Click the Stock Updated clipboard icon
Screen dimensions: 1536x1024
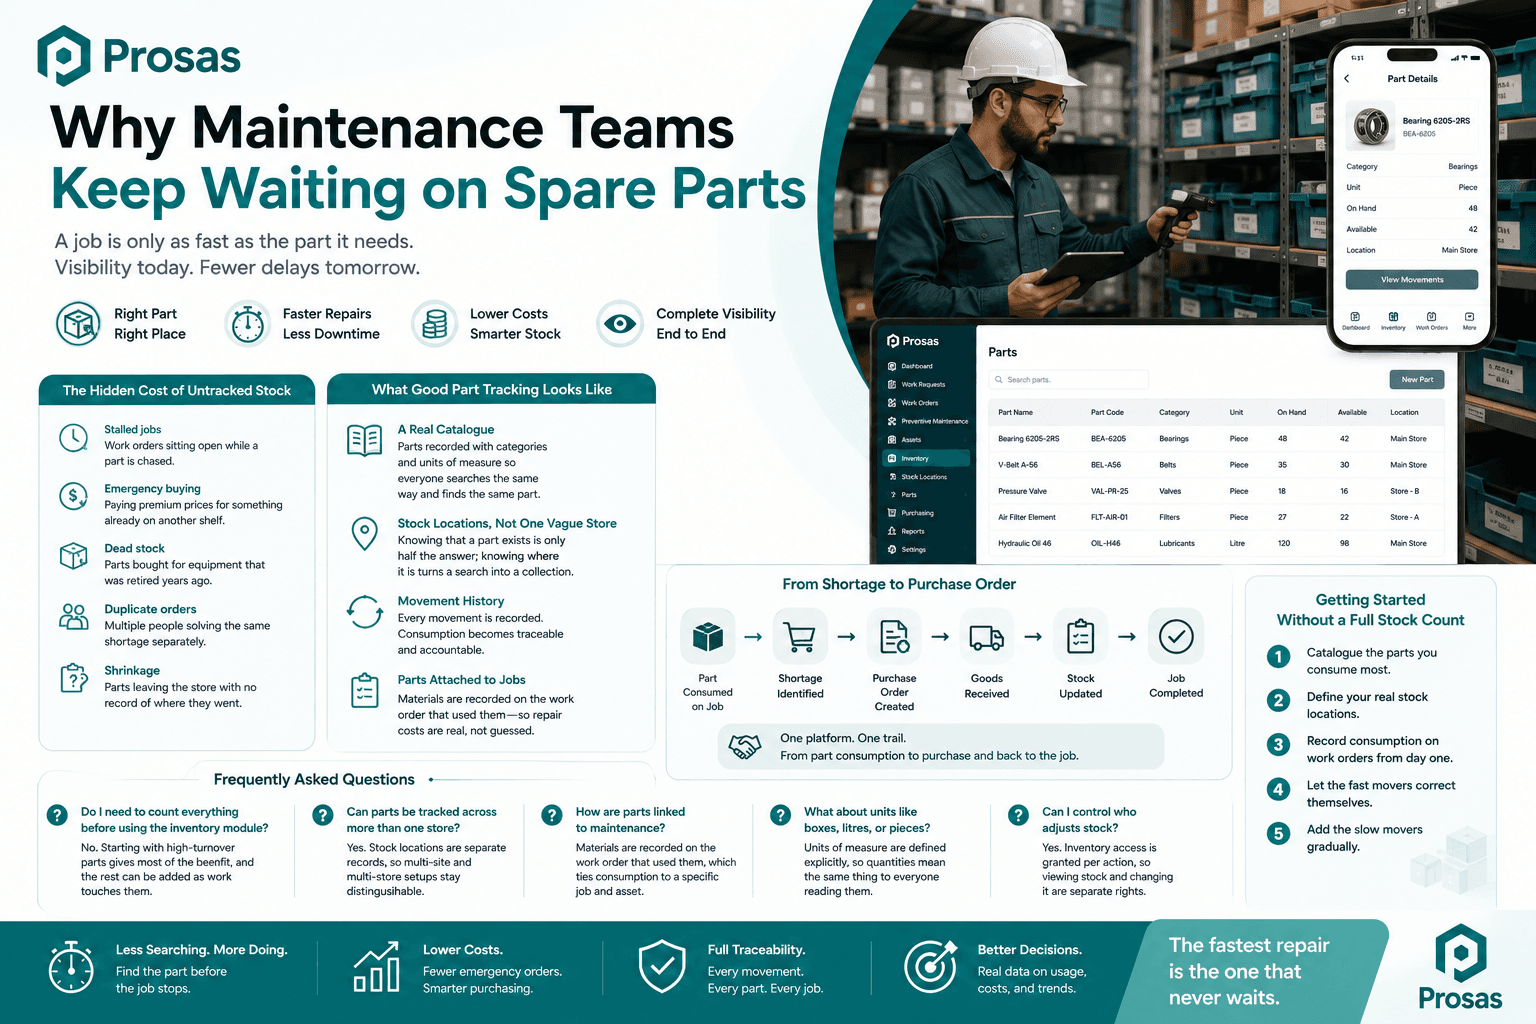(x=1081, y=636)
